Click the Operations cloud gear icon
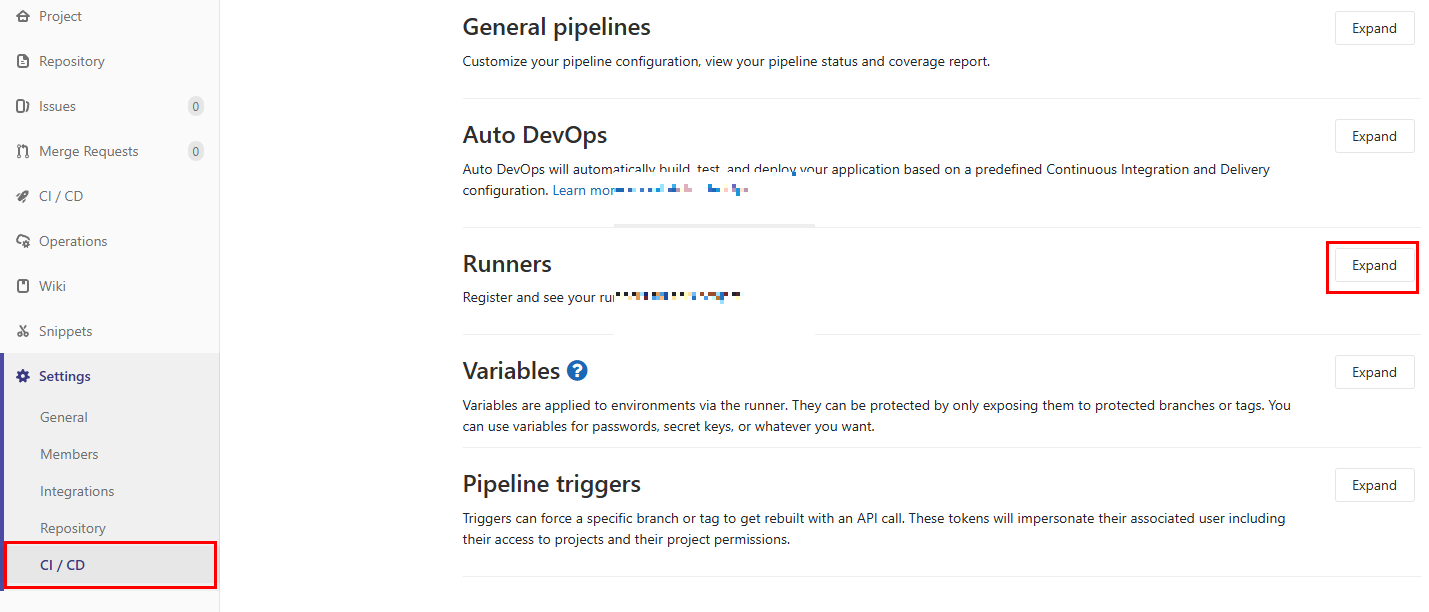1429x612 pixels. tap(23, 241)
